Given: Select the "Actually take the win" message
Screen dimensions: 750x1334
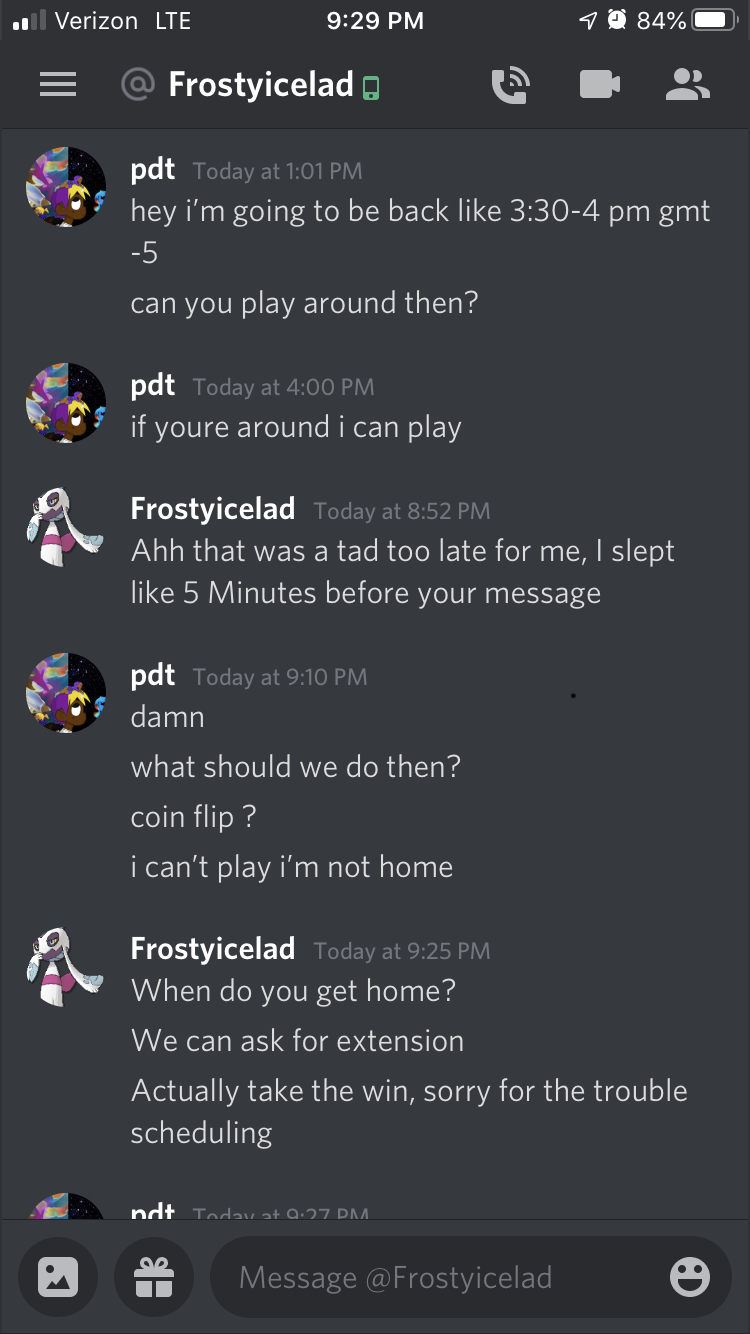Looking at the screenshot, I should pos(409,1111).
